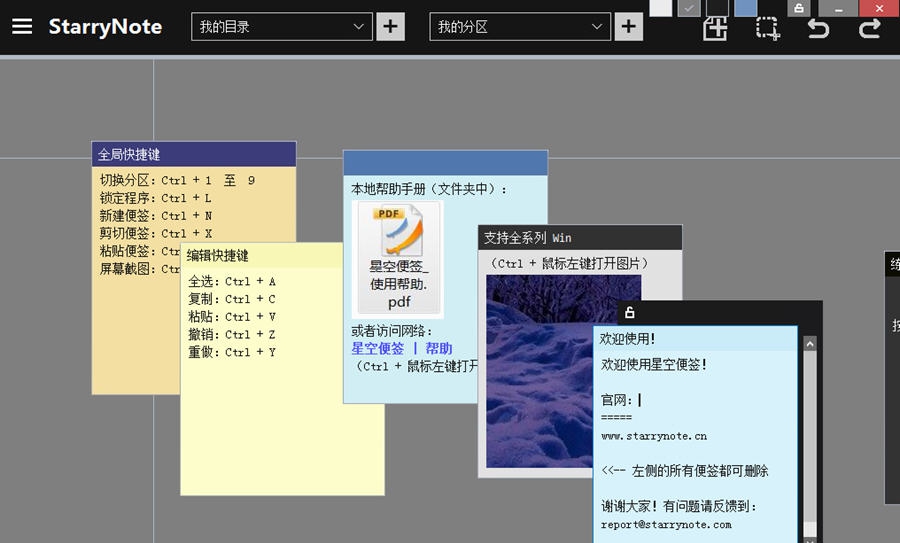Image resolution: width=900 pixels, height=543 pixels.
Task: Click the line 谢谢大家! 有问题请反馈到:
Action: tap(678, 506)
